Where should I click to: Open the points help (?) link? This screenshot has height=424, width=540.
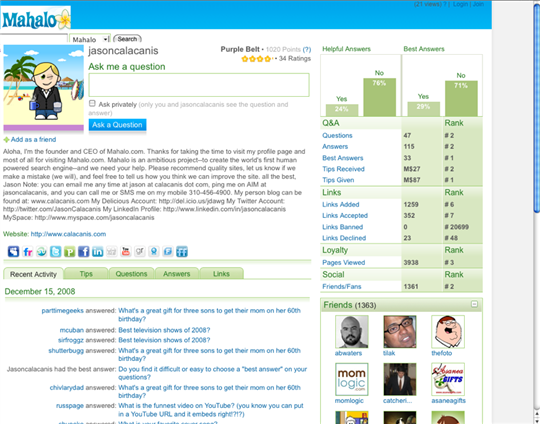307,50
